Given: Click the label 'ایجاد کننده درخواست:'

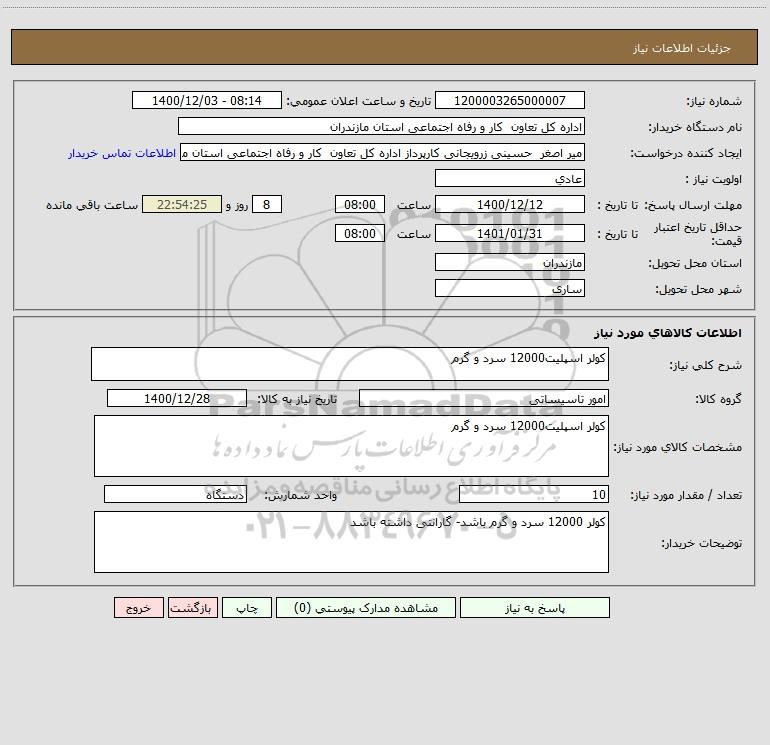Looking at the screenshot, I should 686,153.
